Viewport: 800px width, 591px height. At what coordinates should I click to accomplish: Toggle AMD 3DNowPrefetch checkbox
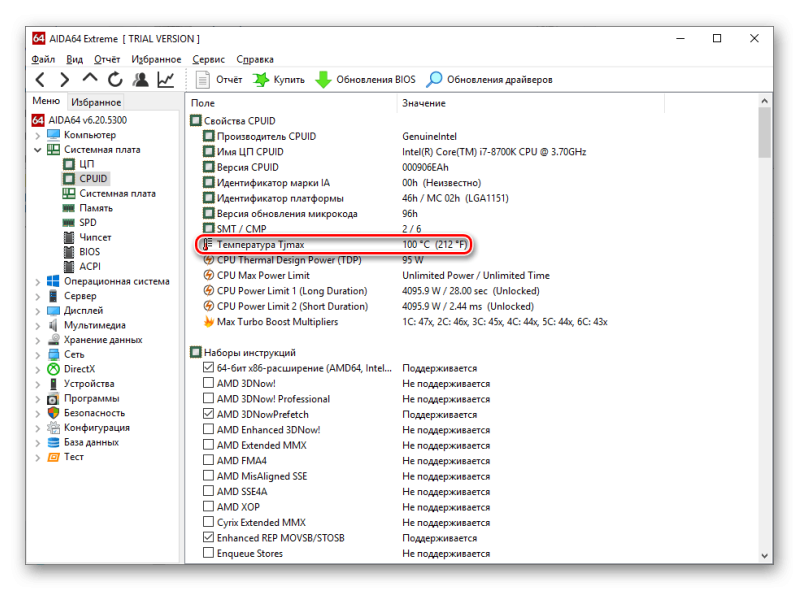click(x=208, y=413)
